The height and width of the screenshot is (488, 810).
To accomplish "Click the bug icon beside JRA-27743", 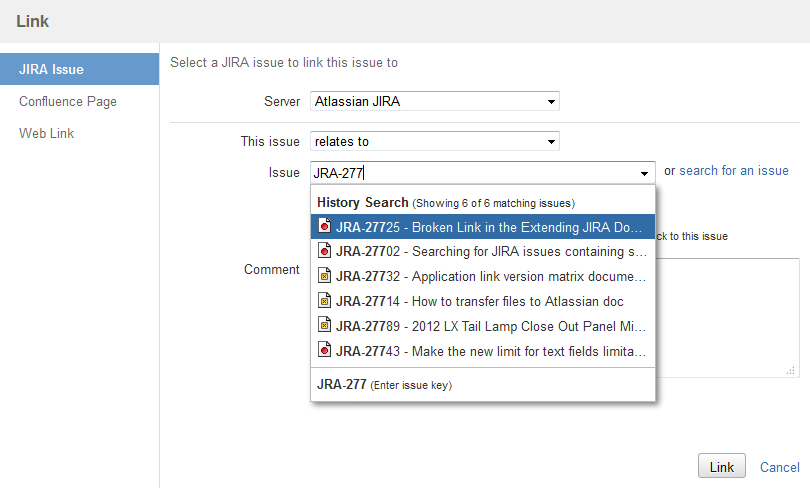I will (x=324, y=350).
